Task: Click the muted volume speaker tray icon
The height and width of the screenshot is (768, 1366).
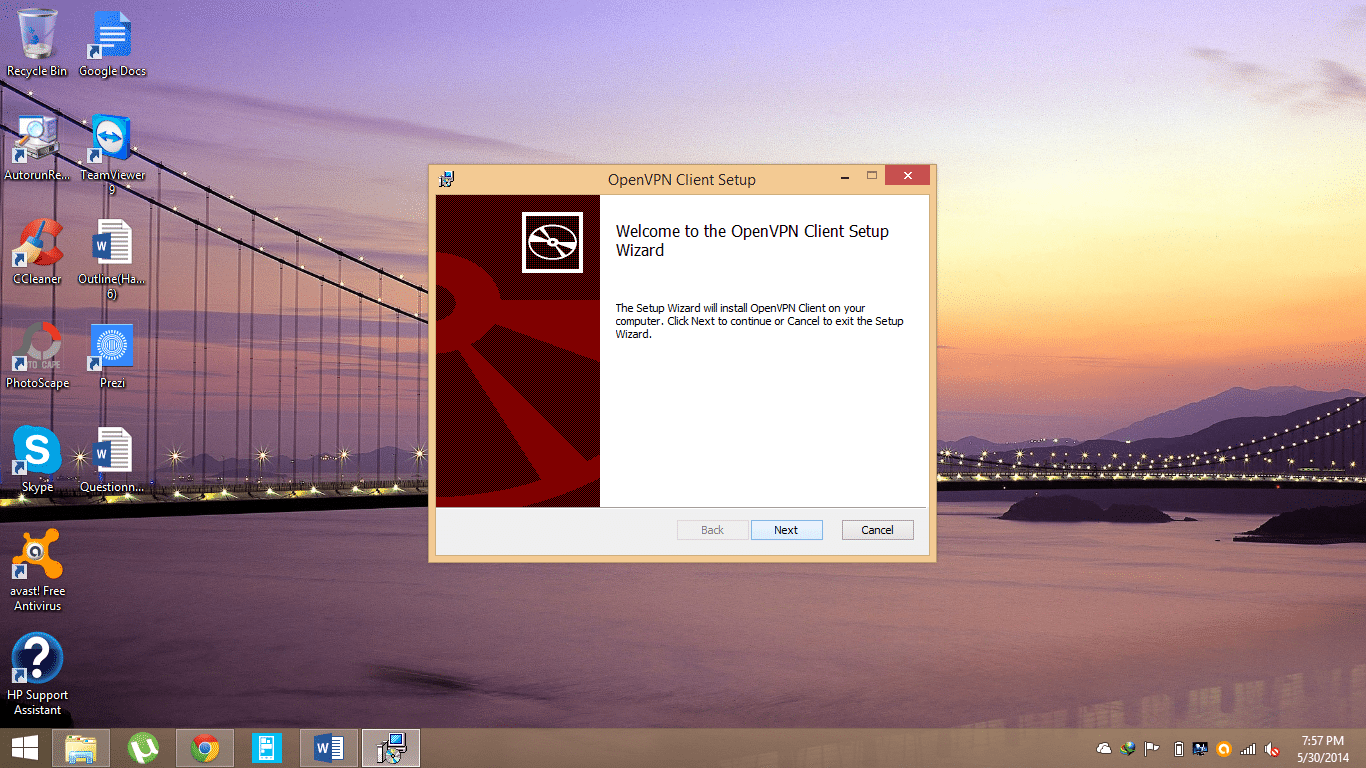Action: [x=1272, y=749]
